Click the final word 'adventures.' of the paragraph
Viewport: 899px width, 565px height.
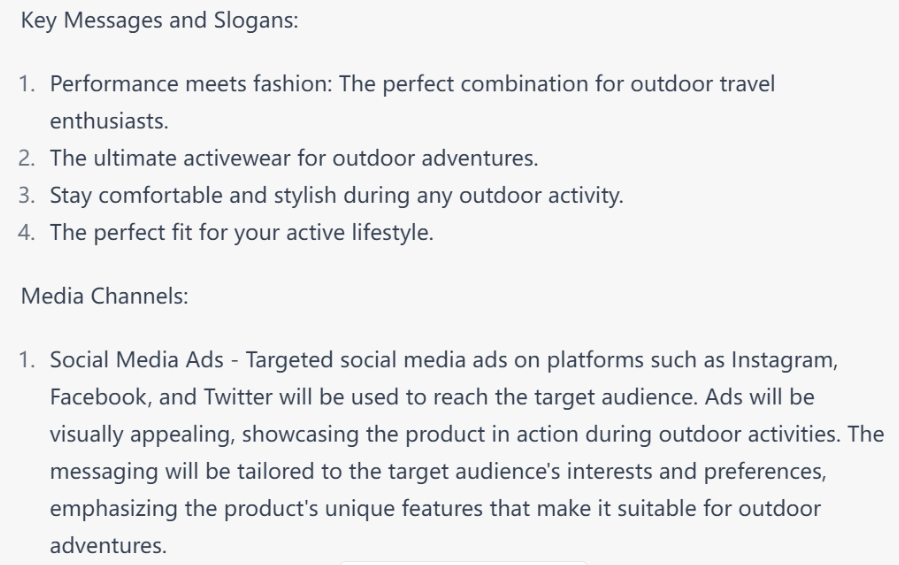108,545
